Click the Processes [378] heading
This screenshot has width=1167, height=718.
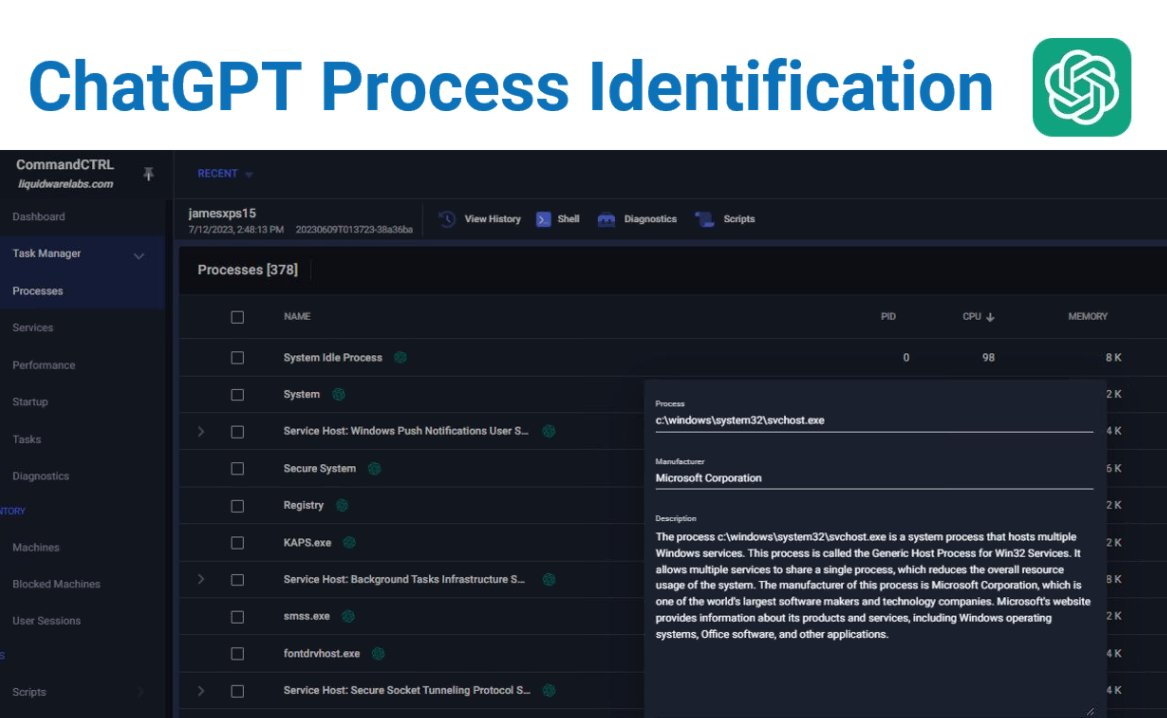(x=247, y=270)
